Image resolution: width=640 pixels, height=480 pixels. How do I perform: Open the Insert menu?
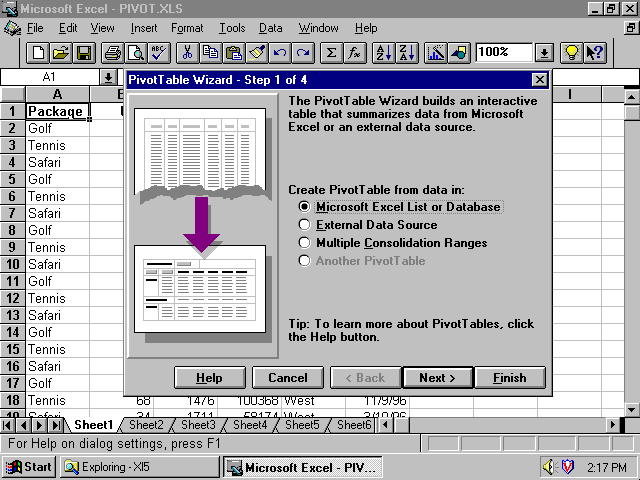point(144,28)
